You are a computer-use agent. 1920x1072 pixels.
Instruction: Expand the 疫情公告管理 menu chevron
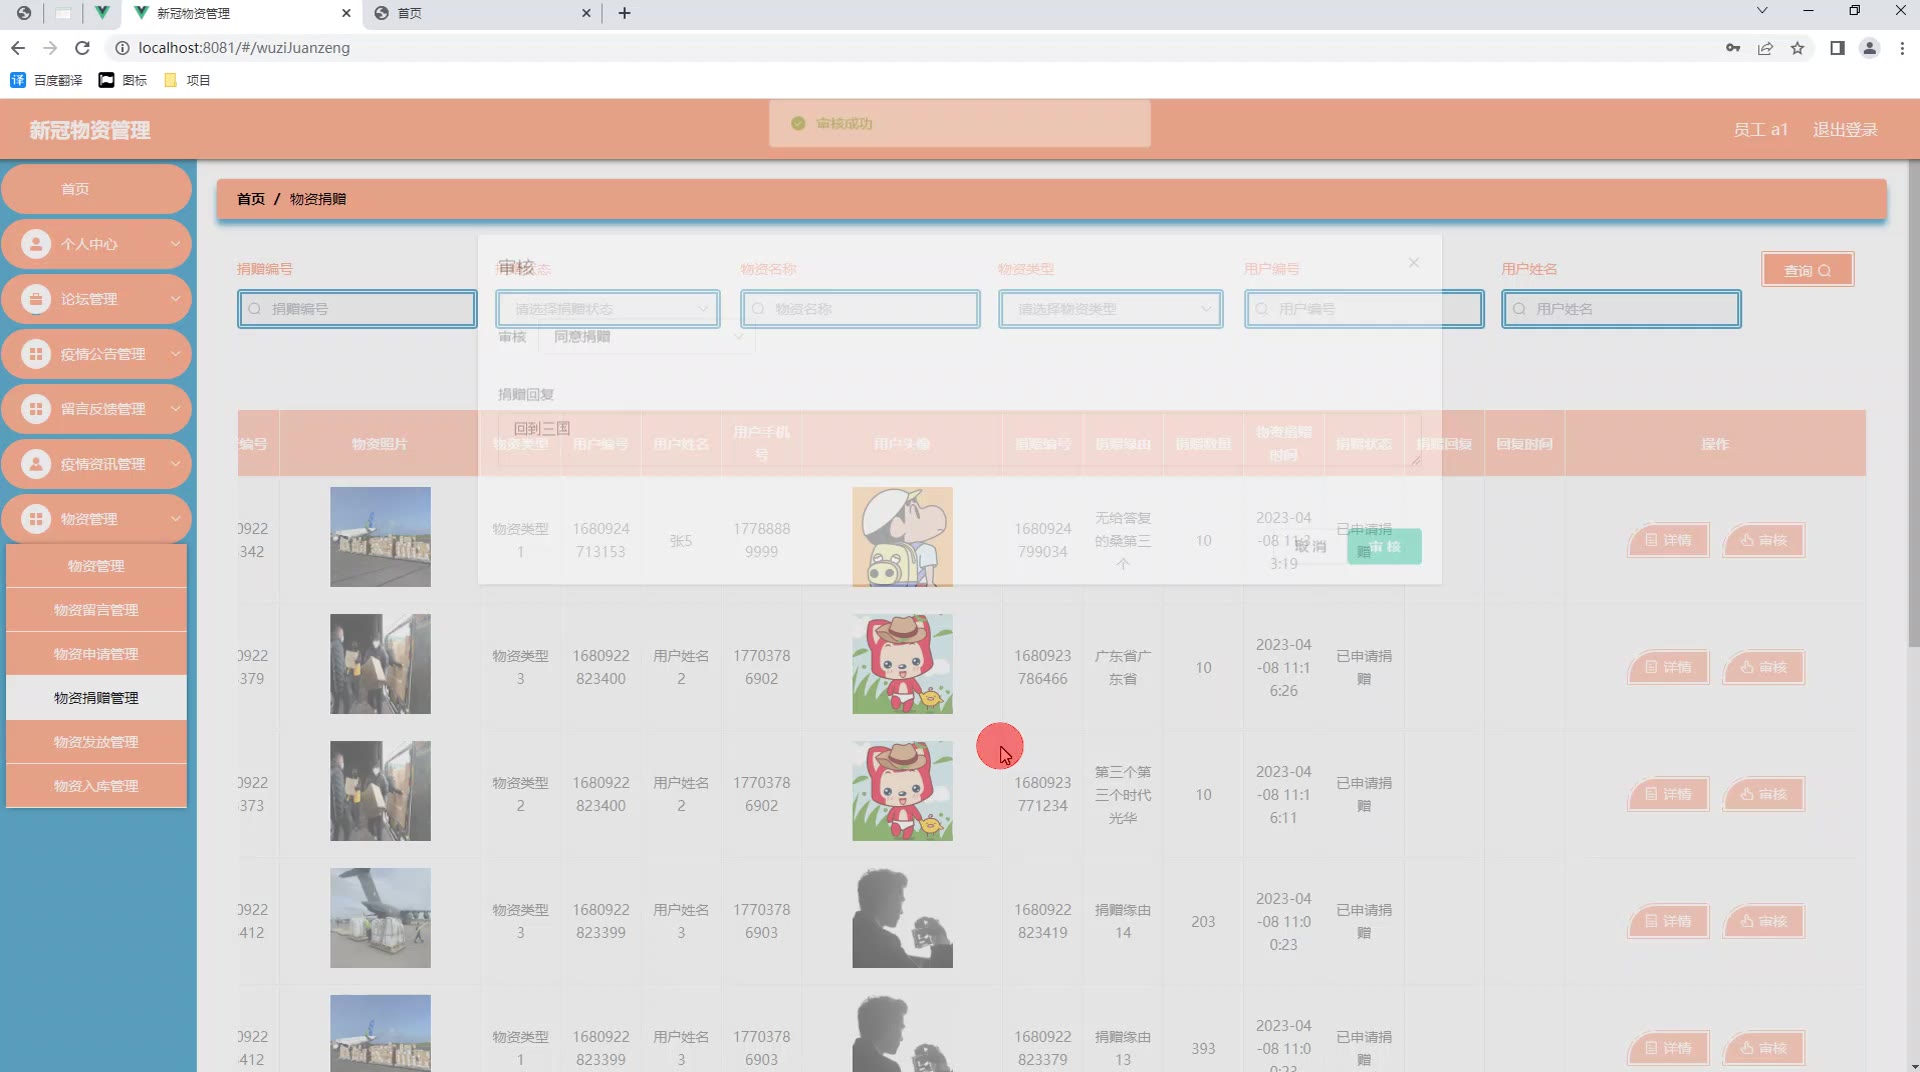175,354
